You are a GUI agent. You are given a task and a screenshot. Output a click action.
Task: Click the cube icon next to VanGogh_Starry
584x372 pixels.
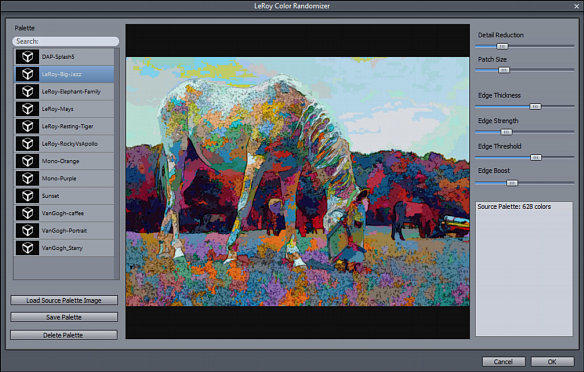(27, 248)
